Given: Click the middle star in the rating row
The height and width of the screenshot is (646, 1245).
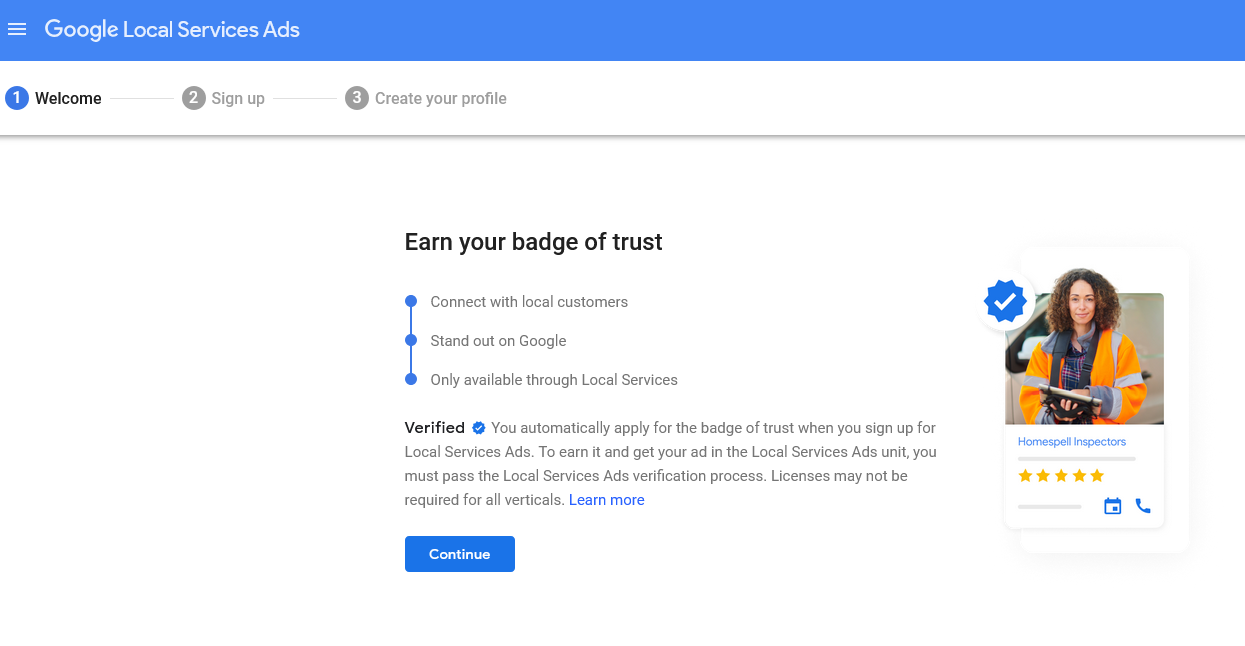Looking at the screenshot, I should [1061, 475].
